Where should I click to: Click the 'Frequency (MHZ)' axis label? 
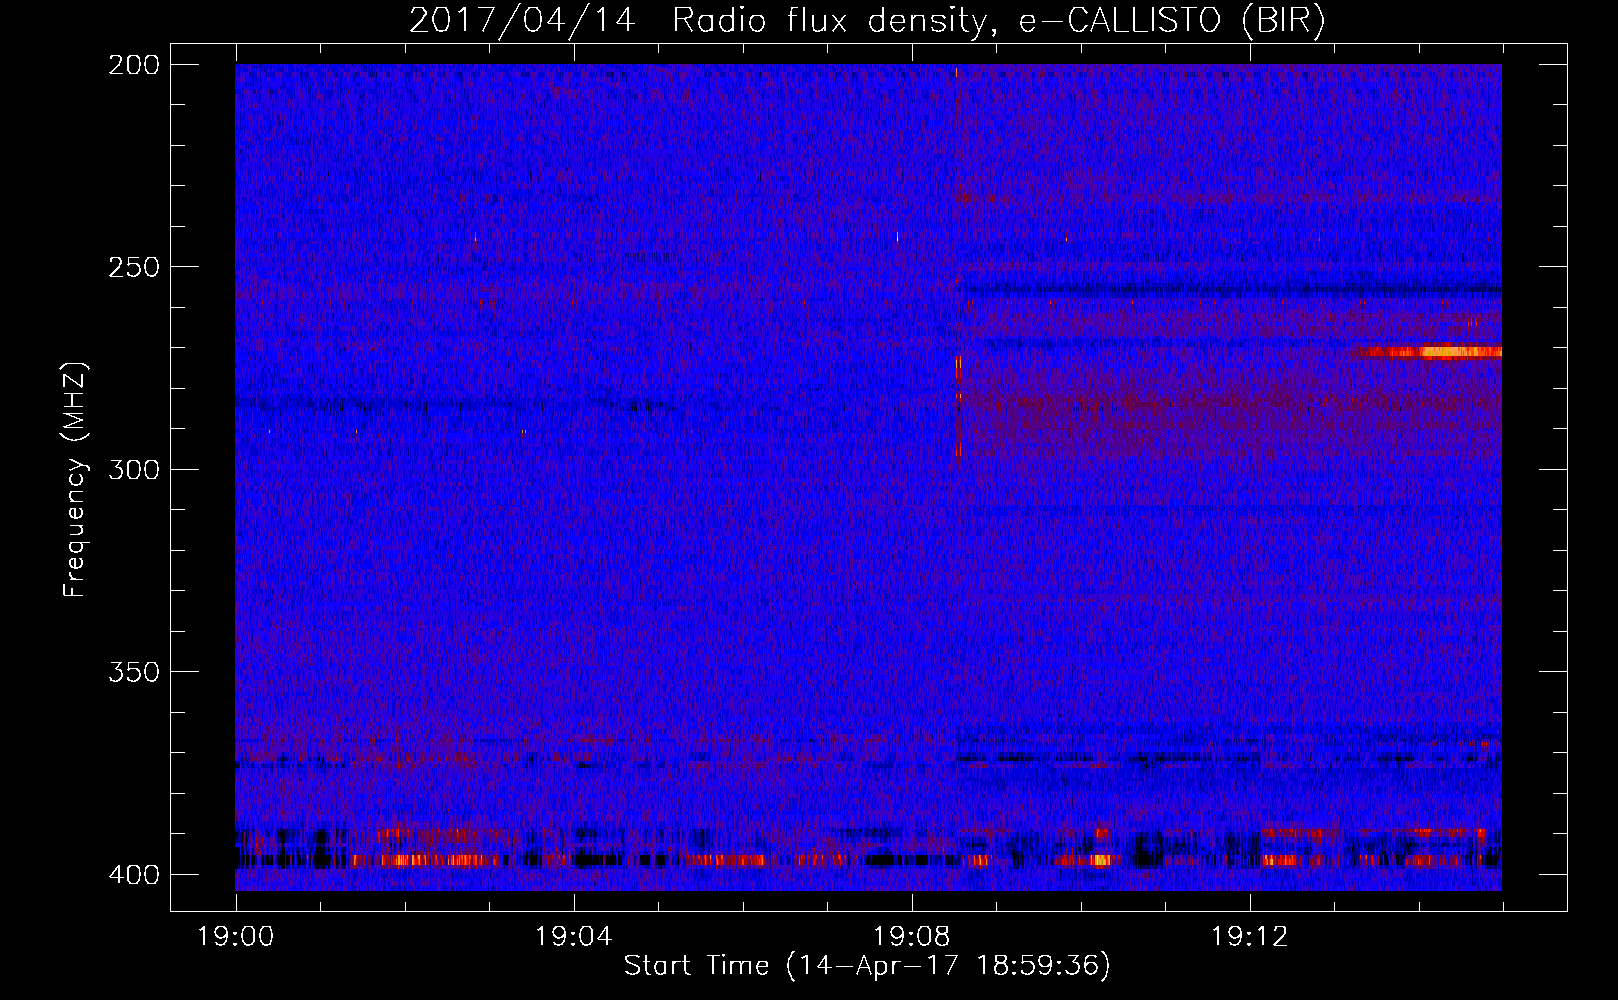tap(75, 479)
